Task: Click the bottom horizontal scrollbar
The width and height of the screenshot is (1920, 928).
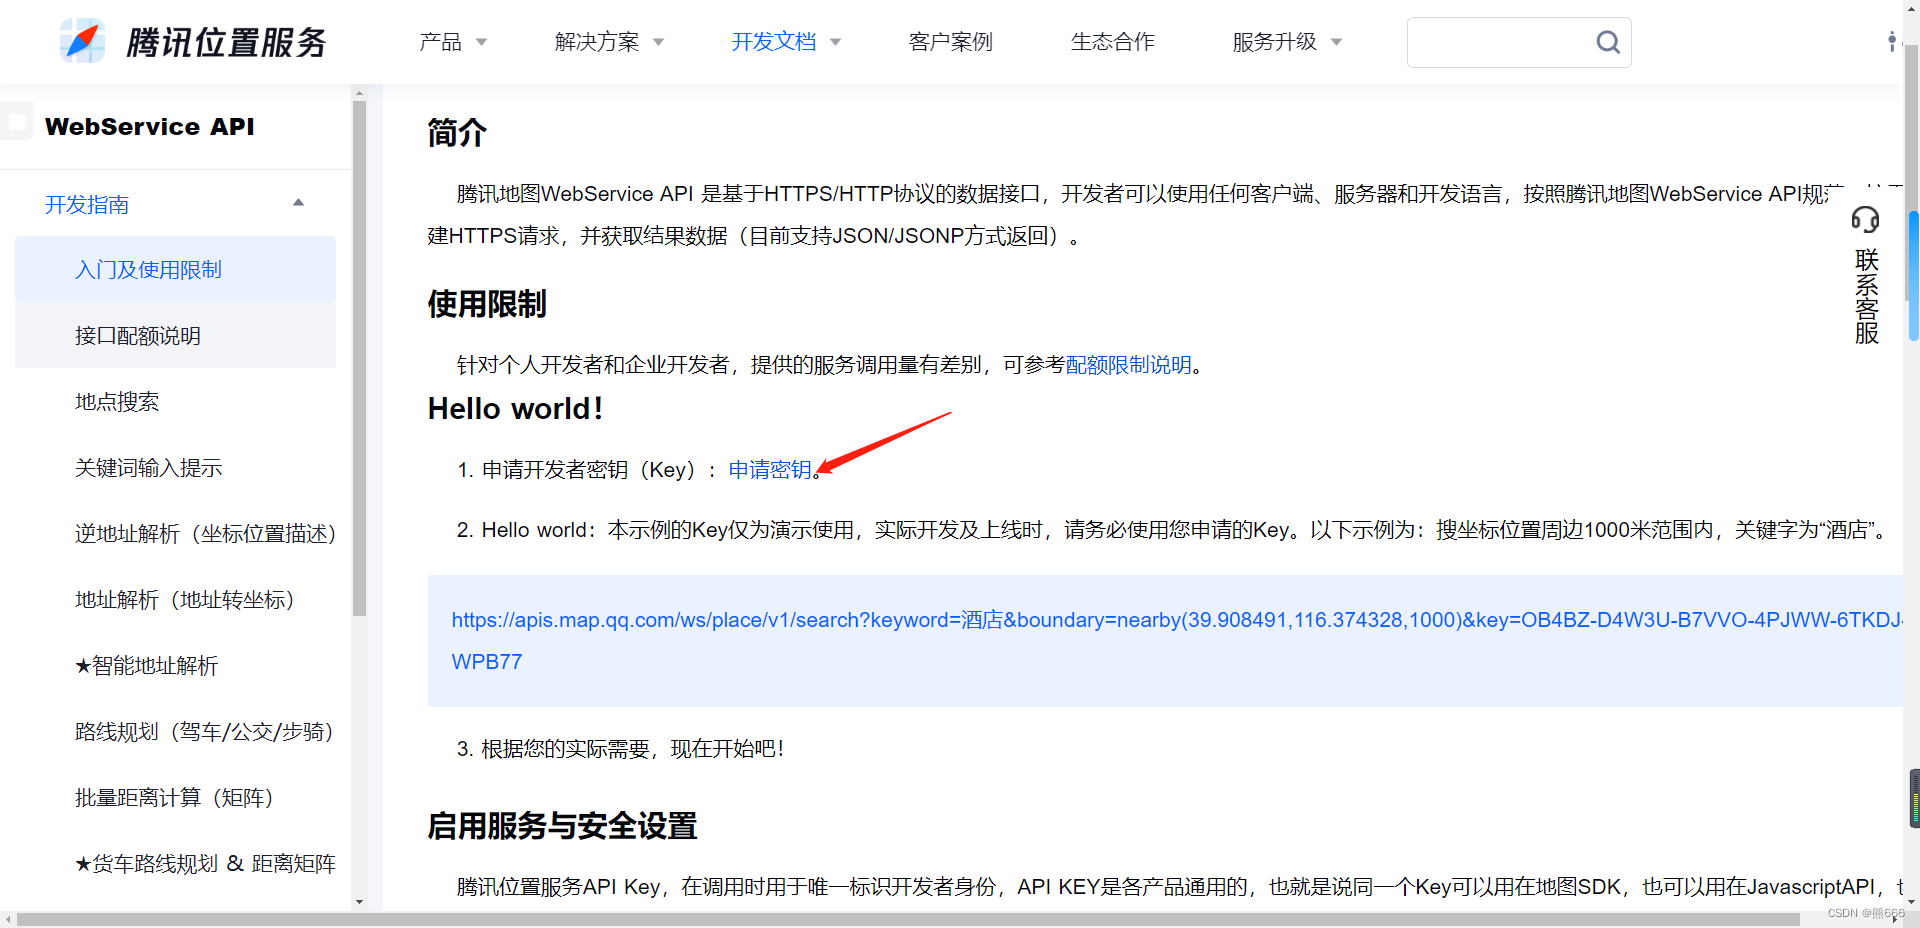Action: click(x=908, y=918)
